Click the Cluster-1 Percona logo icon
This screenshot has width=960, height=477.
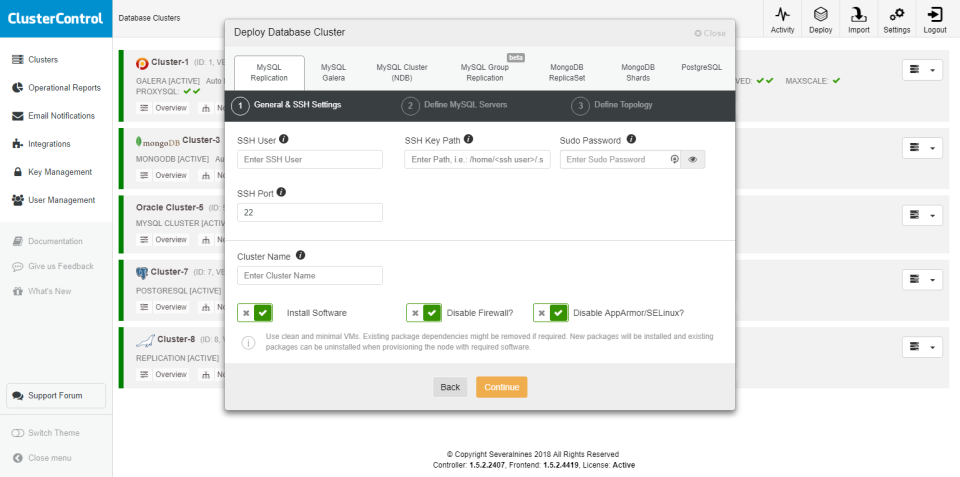point(142,62)
